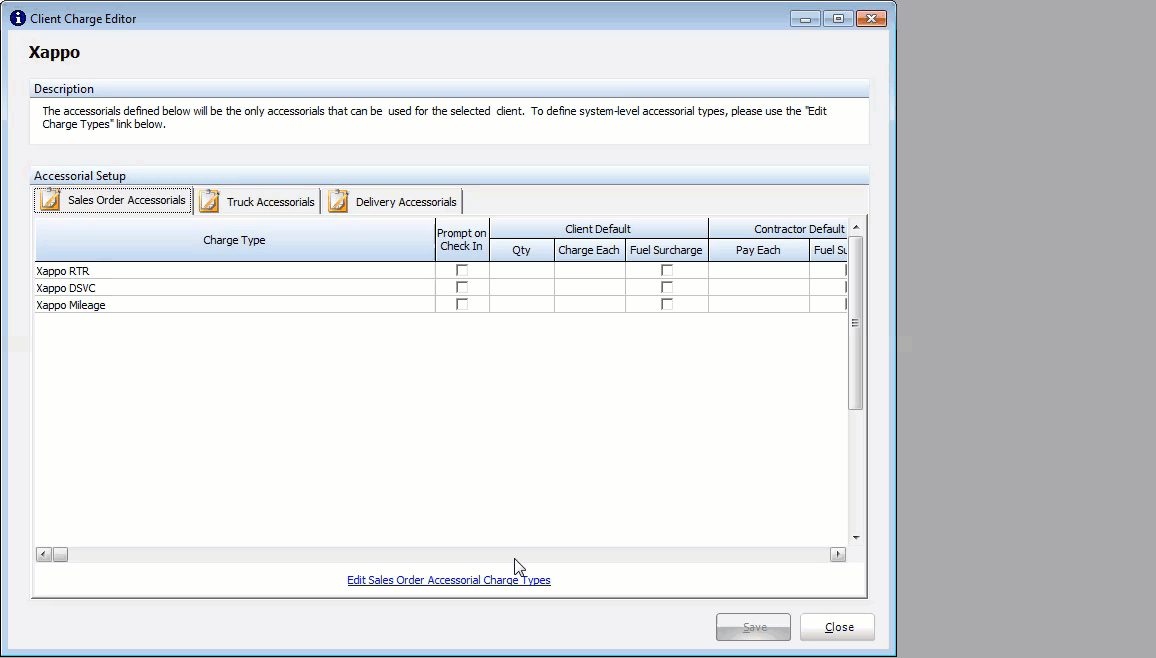Click the horizontal scrollbar left arrow
The image size is (1156, 658).
[x=43, y=554]
